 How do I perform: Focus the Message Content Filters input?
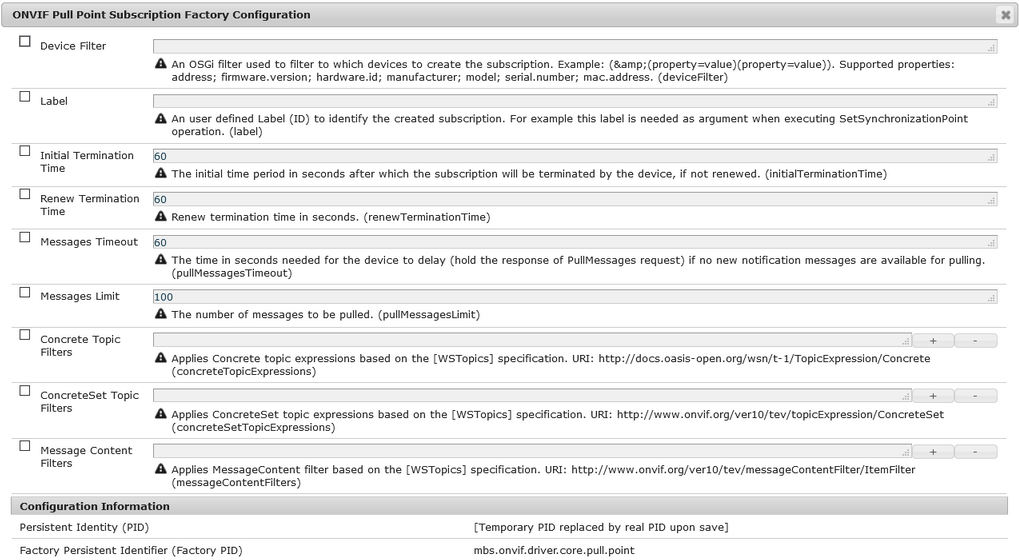[532, 452]
